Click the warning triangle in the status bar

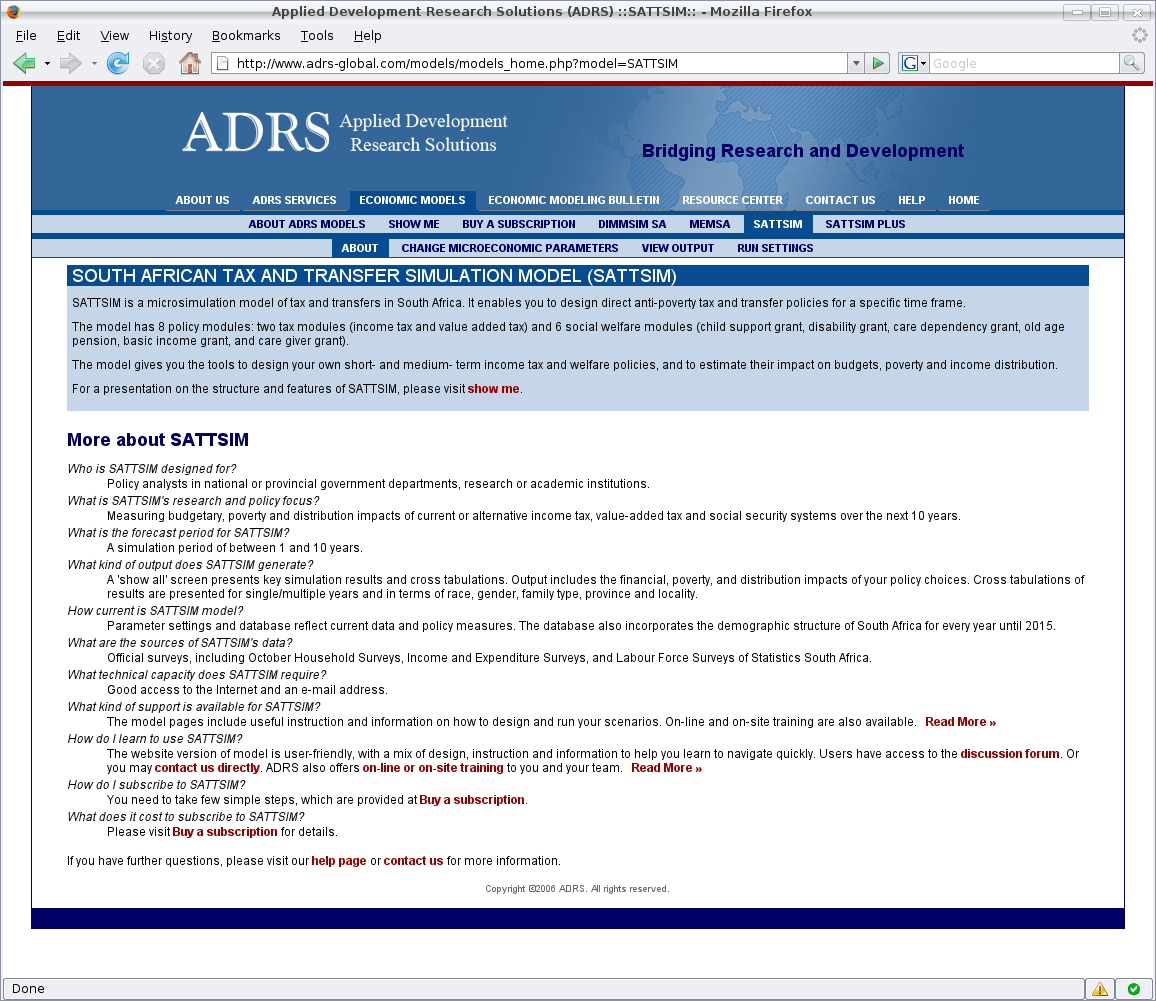(1100, 989)
